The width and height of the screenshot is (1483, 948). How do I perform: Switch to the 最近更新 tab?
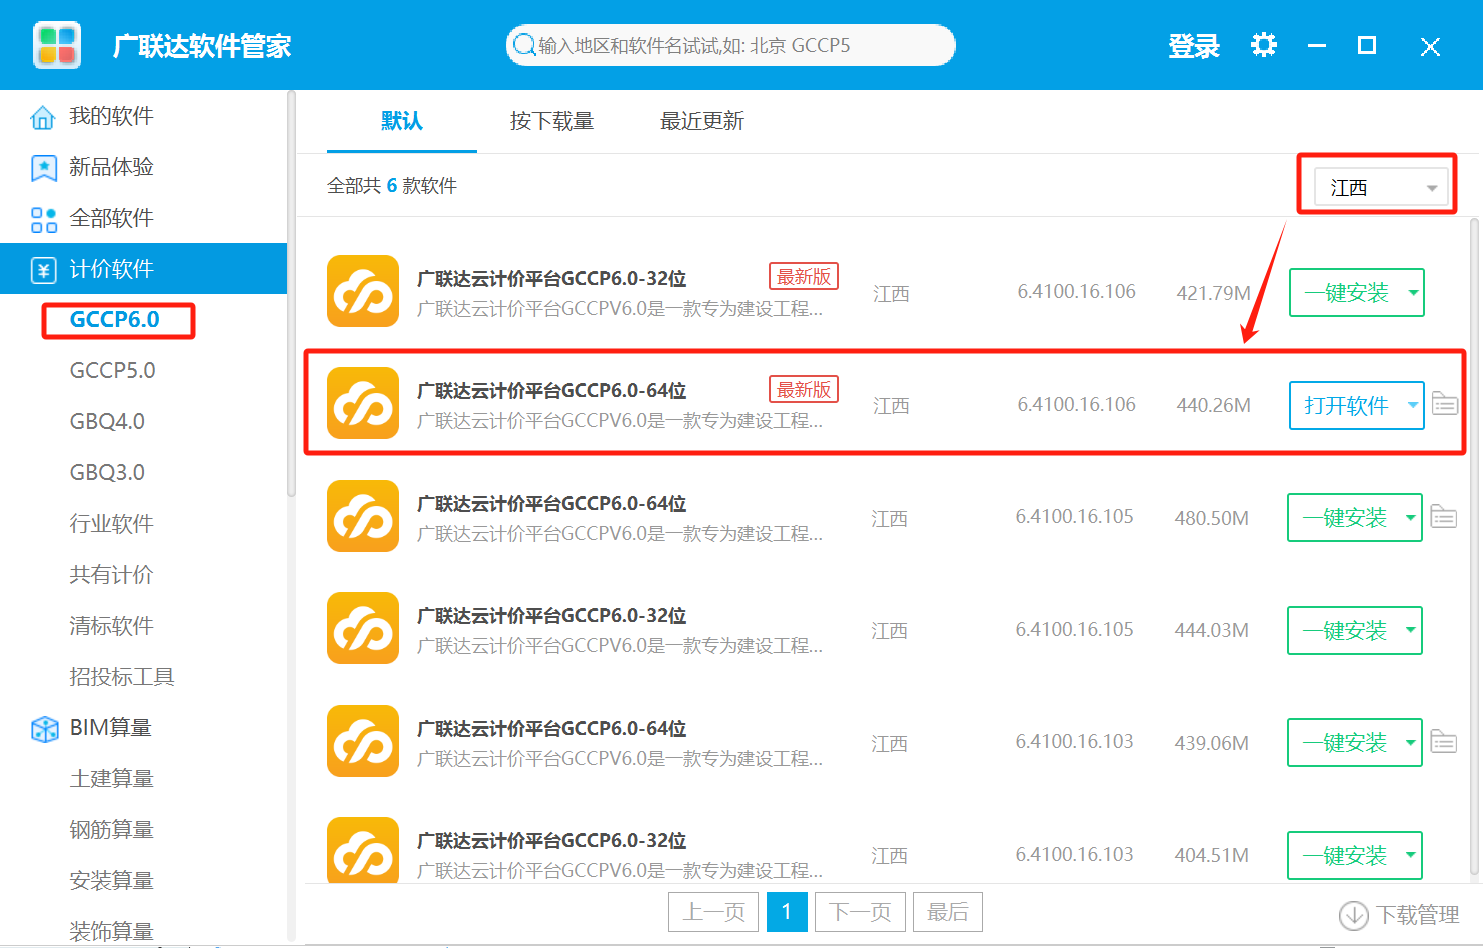click(702, 121)
